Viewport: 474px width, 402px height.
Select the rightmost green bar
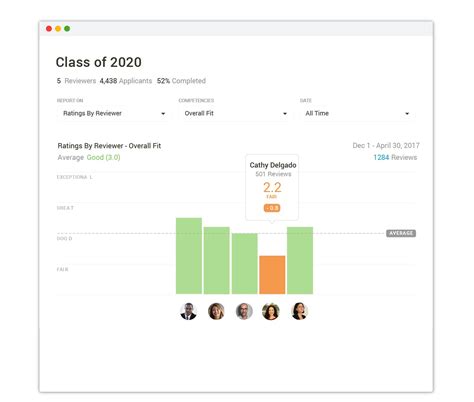[300, 260]
